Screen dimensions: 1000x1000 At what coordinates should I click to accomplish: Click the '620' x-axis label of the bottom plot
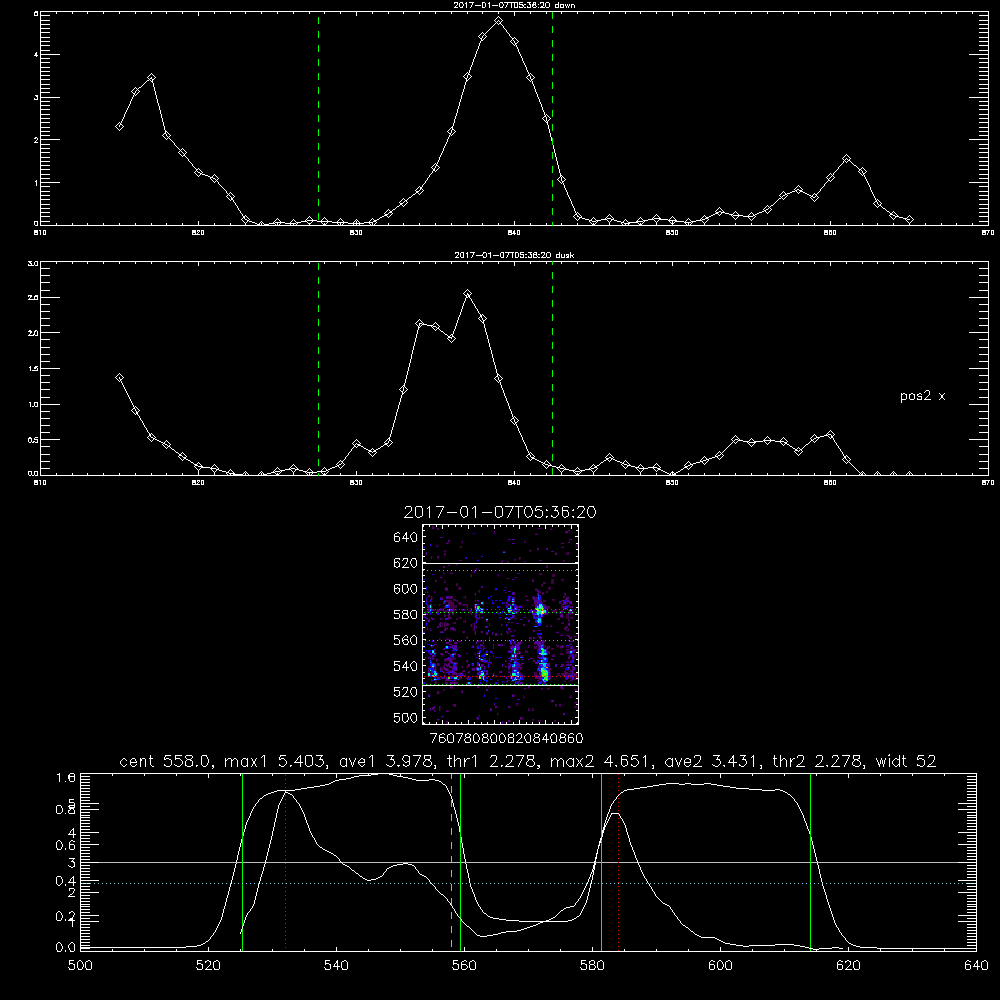tap(848, 966)
